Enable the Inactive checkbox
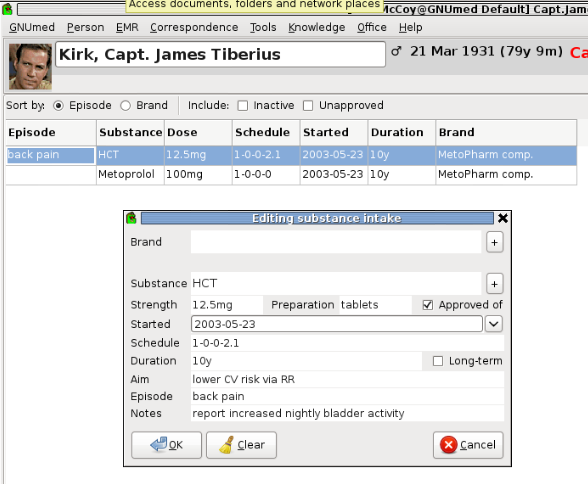The width and height of the screenshot is (588, 484). [243, 106]
